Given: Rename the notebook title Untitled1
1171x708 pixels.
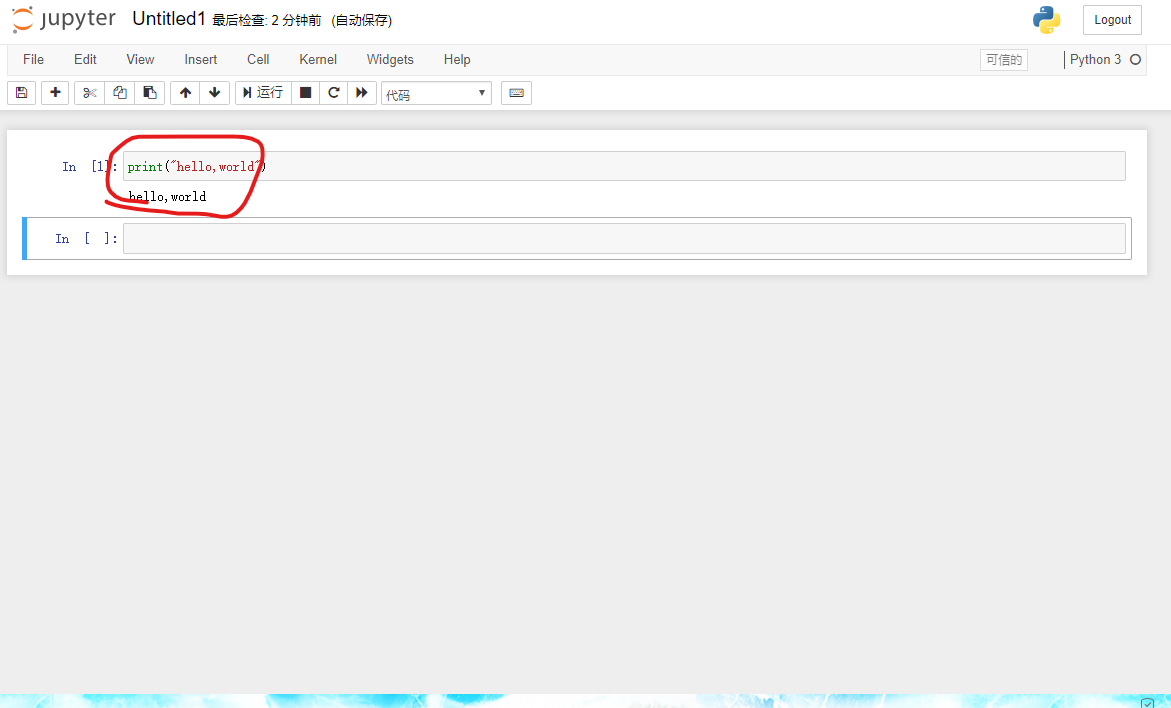Looking at the screenshot, I should click(x=169, y=19).
